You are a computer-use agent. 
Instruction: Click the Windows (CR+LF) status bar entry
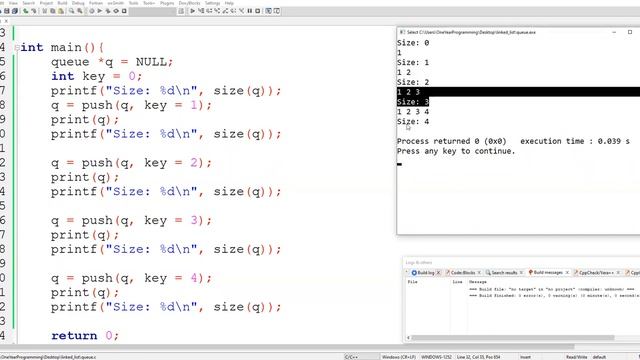click(399, 357)
